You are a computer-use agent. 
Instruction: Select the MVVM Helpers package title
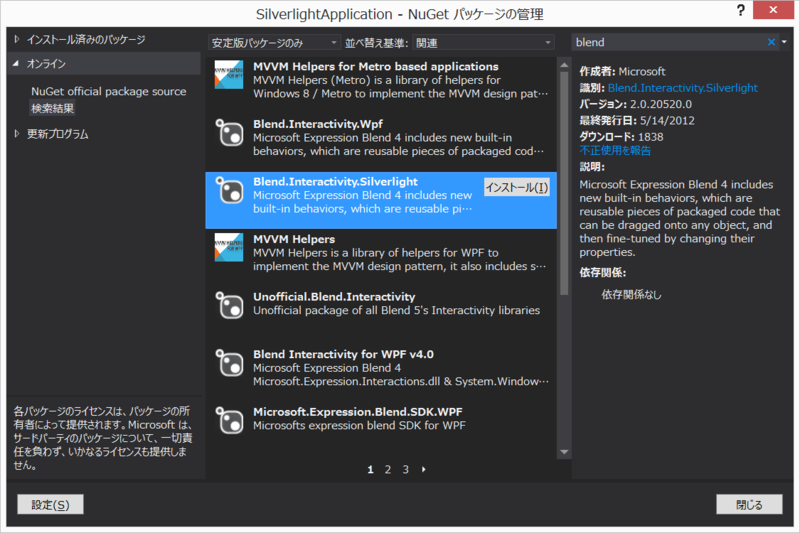pos(294,239)
